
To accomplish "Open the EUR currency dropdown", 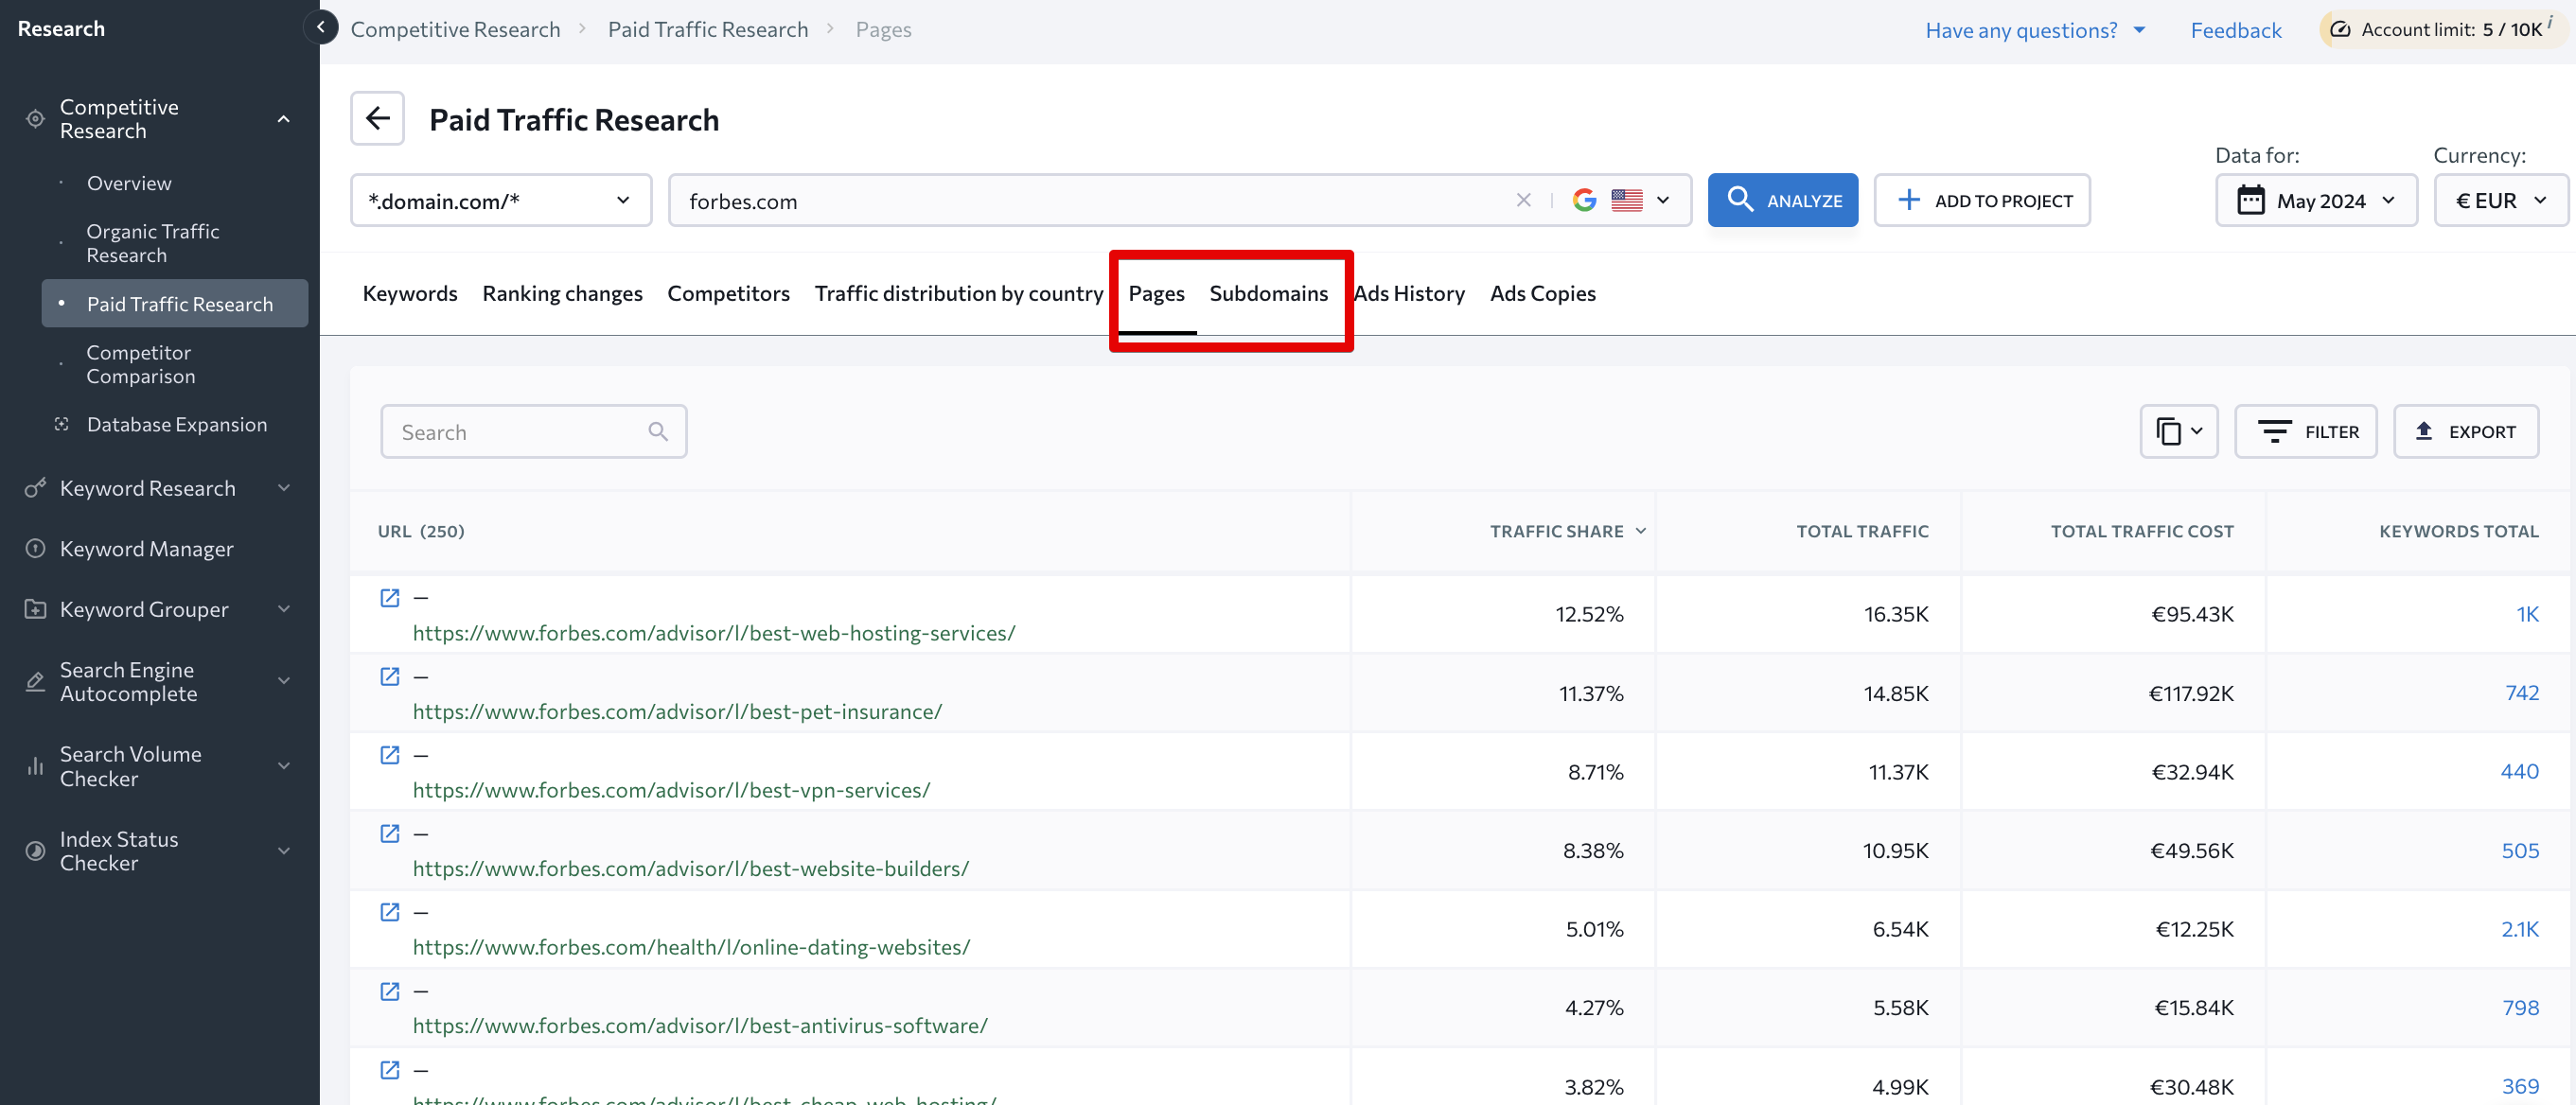I will click(x=2500, y=200).
